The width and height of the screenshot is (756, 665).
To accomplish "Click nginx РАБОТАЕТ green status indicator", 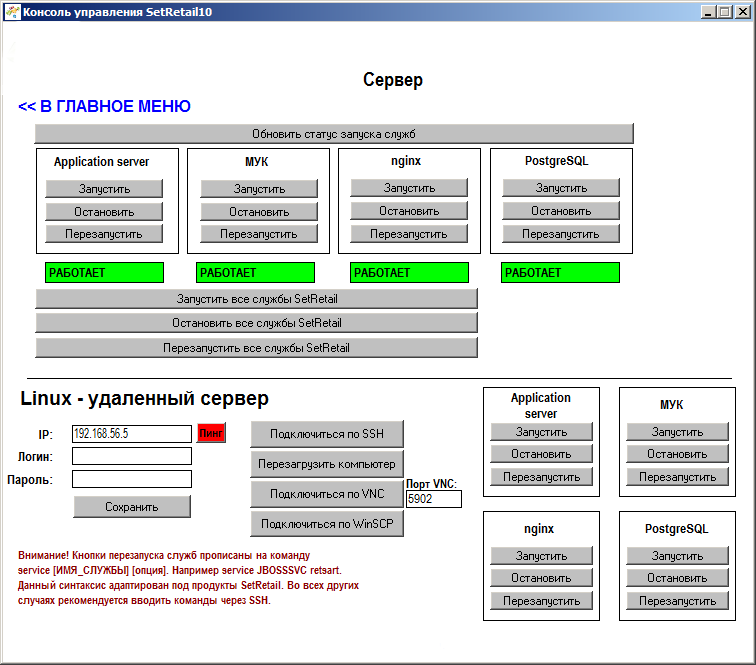I will tap(409, 272).
